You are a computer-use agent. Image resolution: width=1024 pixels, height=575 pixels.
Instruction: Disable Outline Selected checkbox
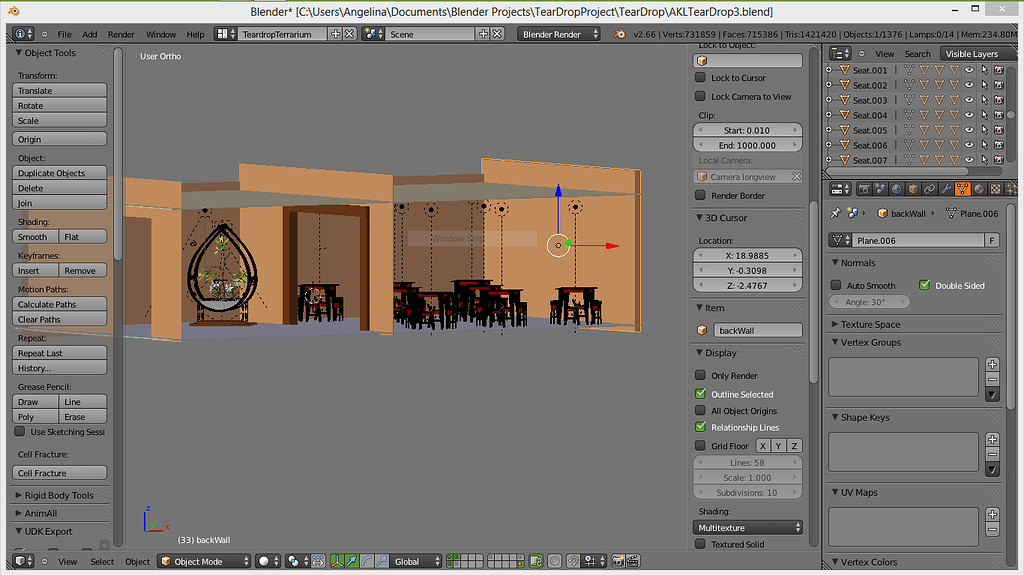pos(700,394)
